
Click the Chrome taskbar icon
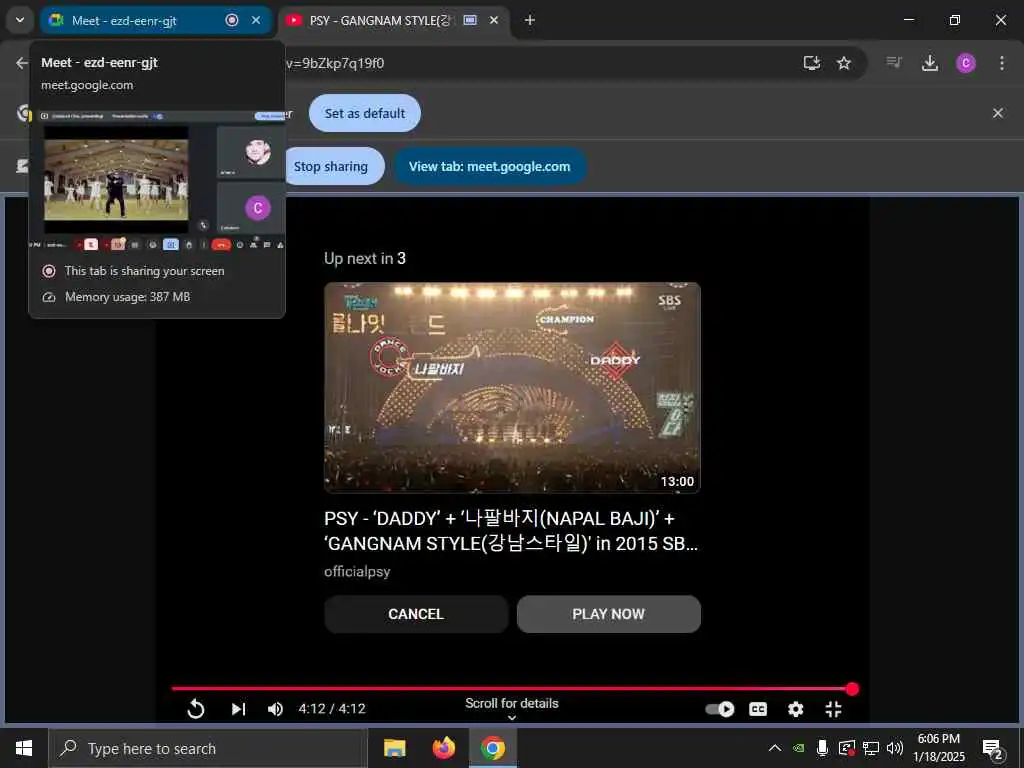(493, 748)
